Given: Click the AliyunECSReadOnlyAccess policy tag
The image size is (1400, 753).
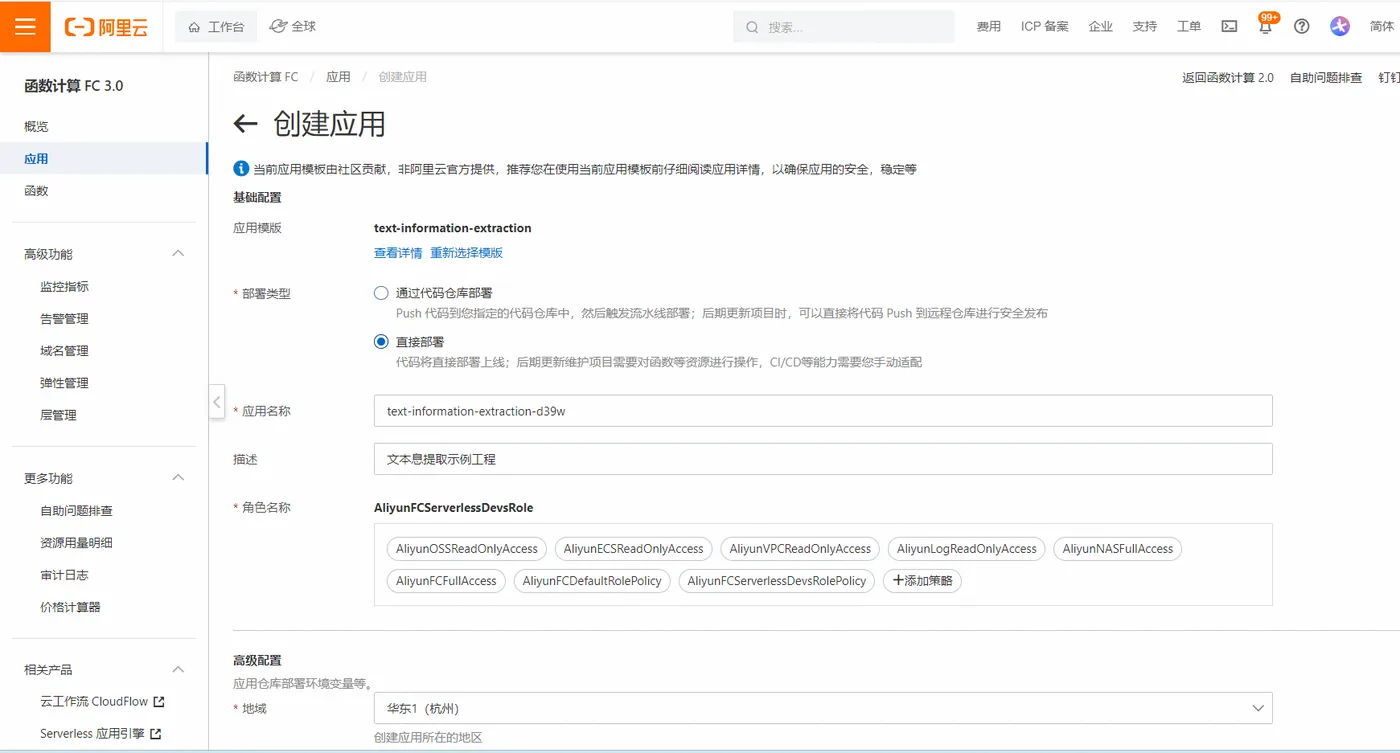Looking at the screenshot, I should click(634, 548).
